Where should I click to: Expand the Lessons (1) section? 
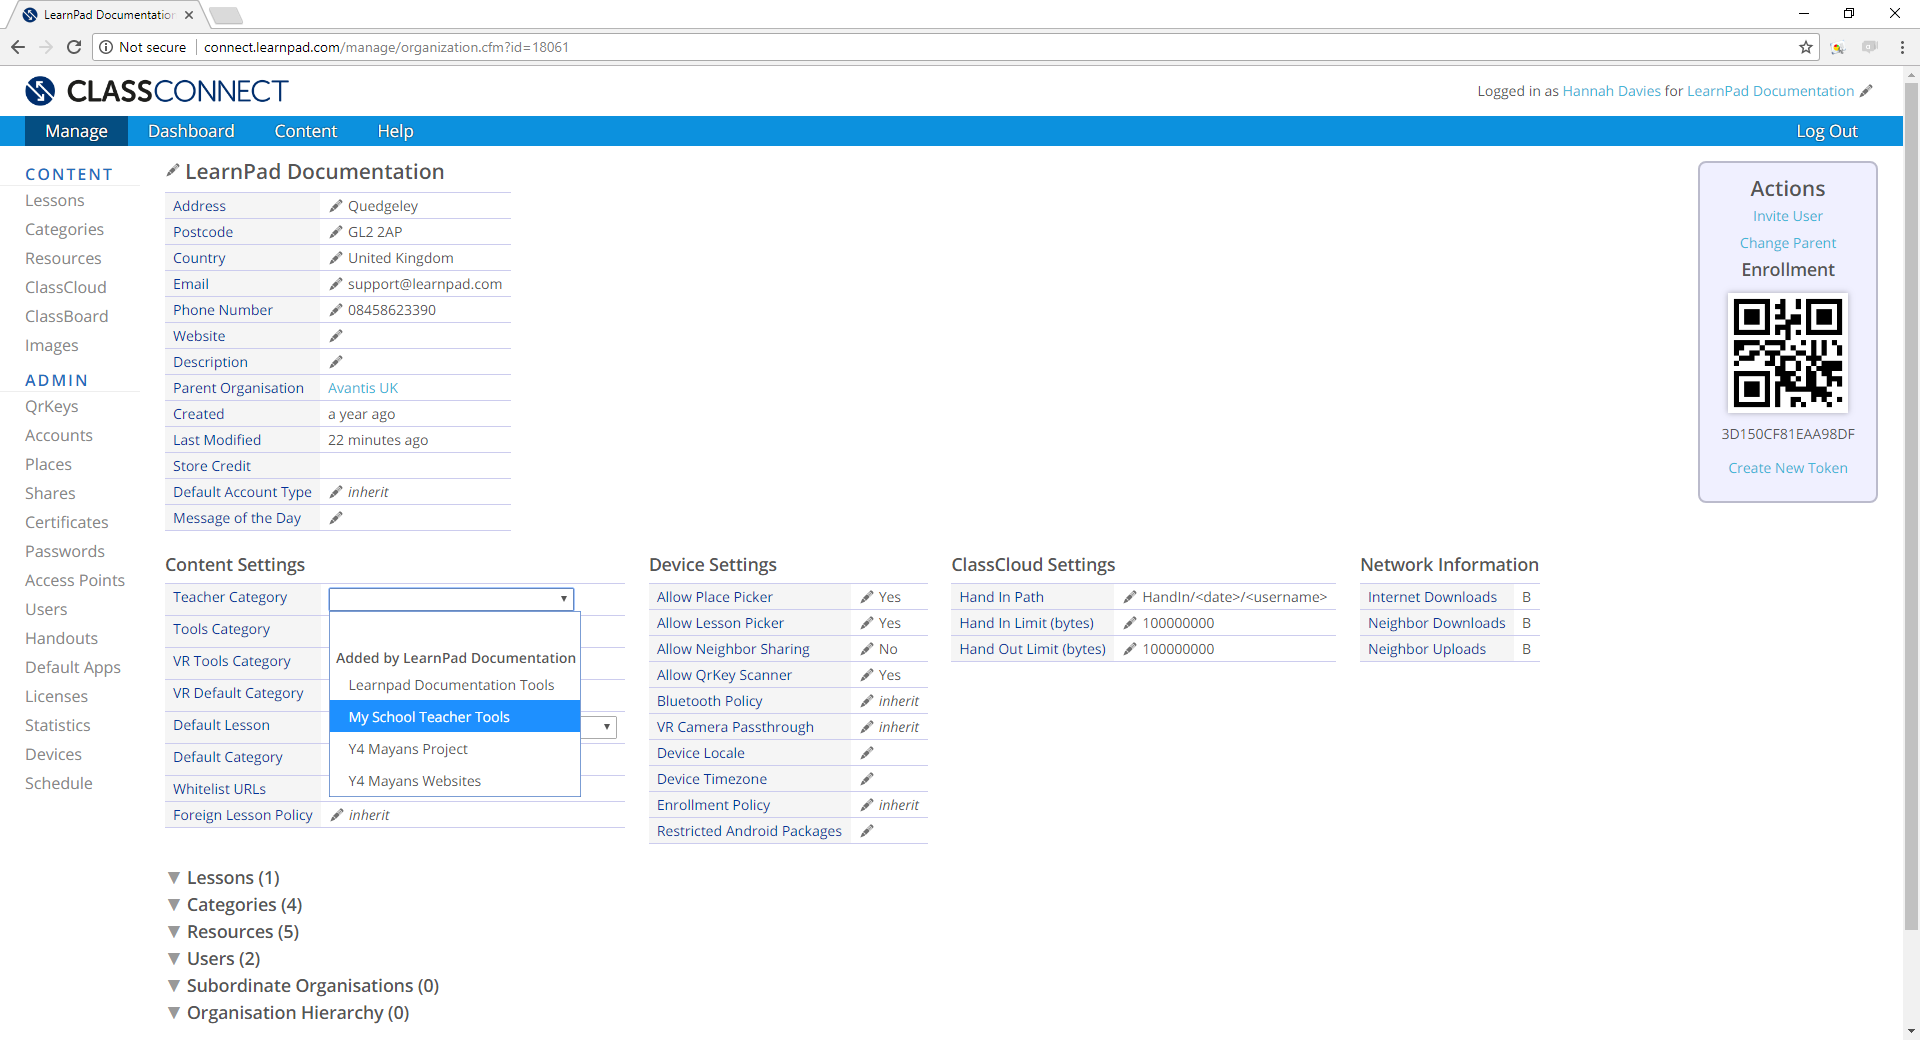[224, 878]
